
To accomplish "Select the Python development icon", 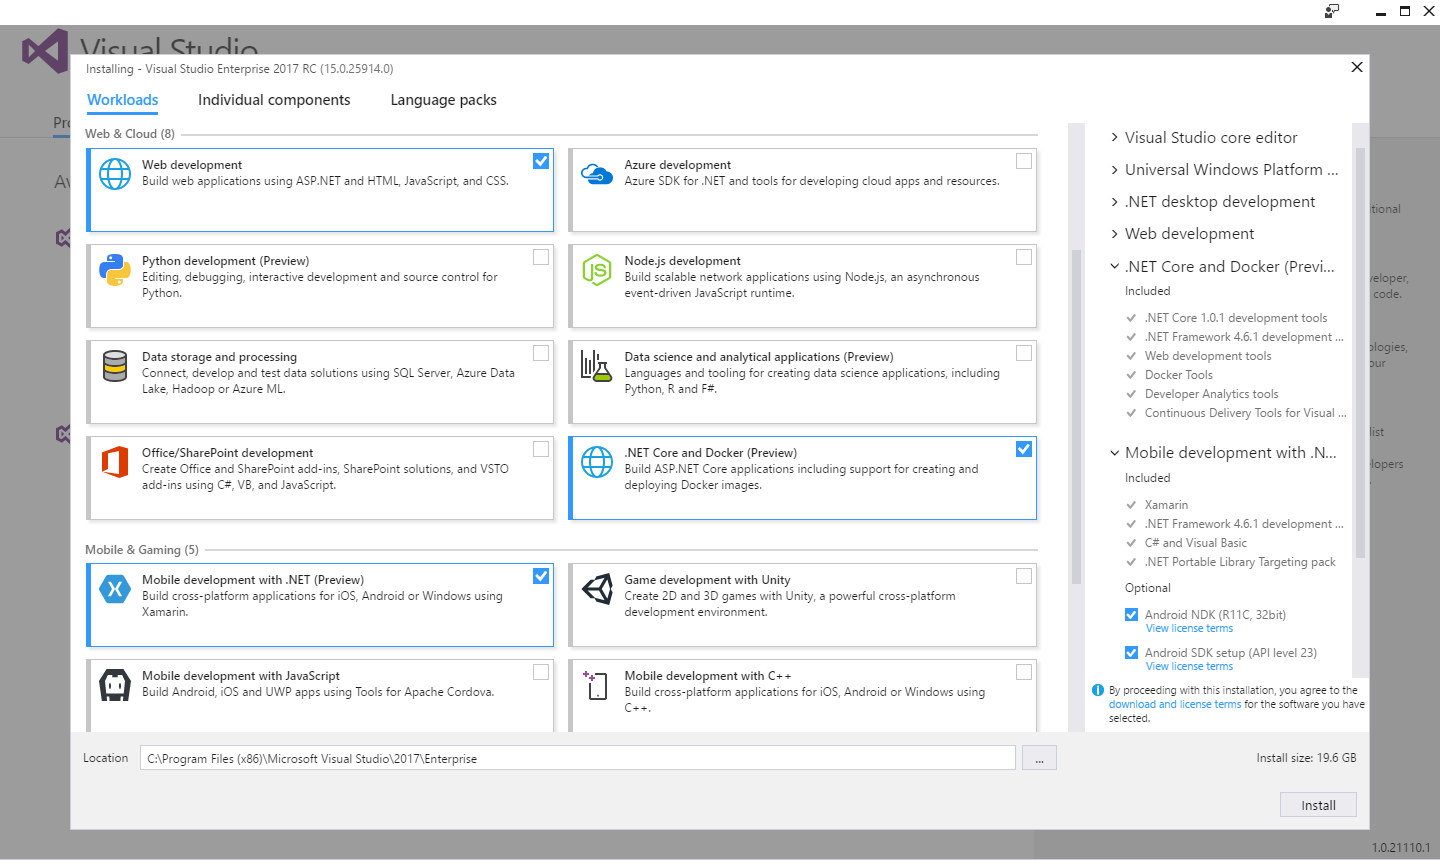I will click(115, 269).
